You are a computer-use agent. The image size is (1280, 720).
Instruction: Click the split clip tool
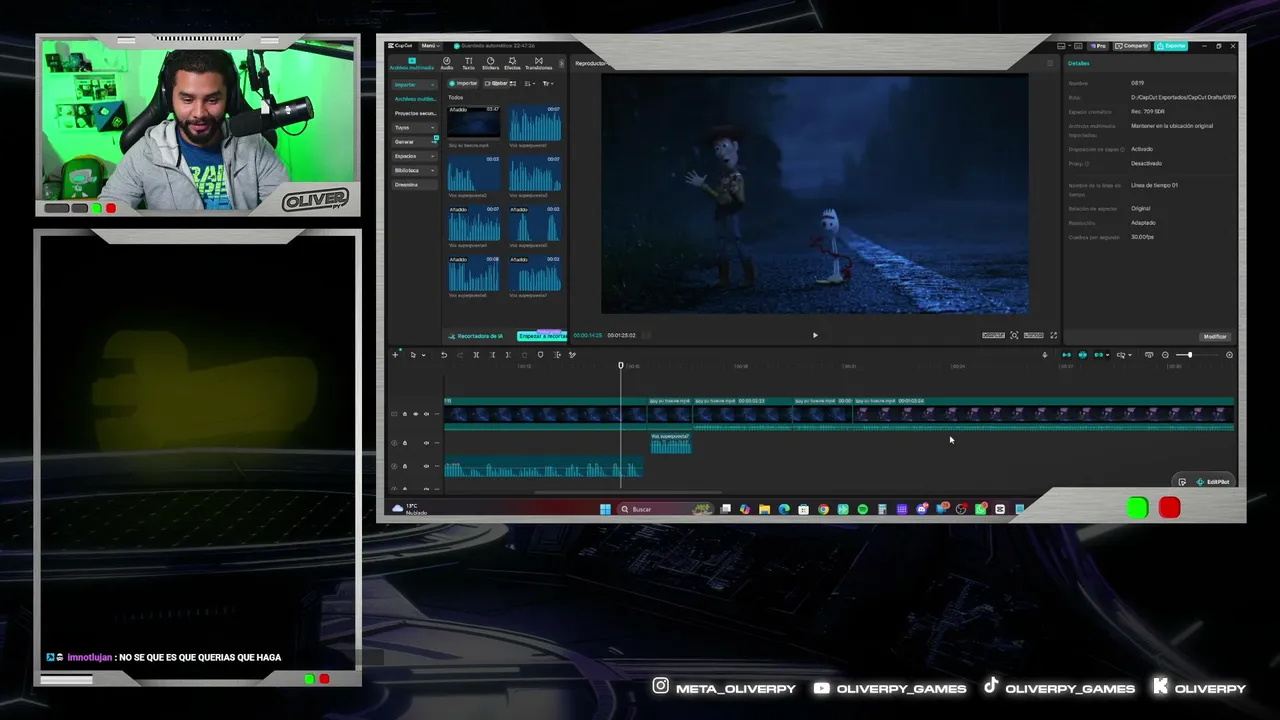click(476, 355)
